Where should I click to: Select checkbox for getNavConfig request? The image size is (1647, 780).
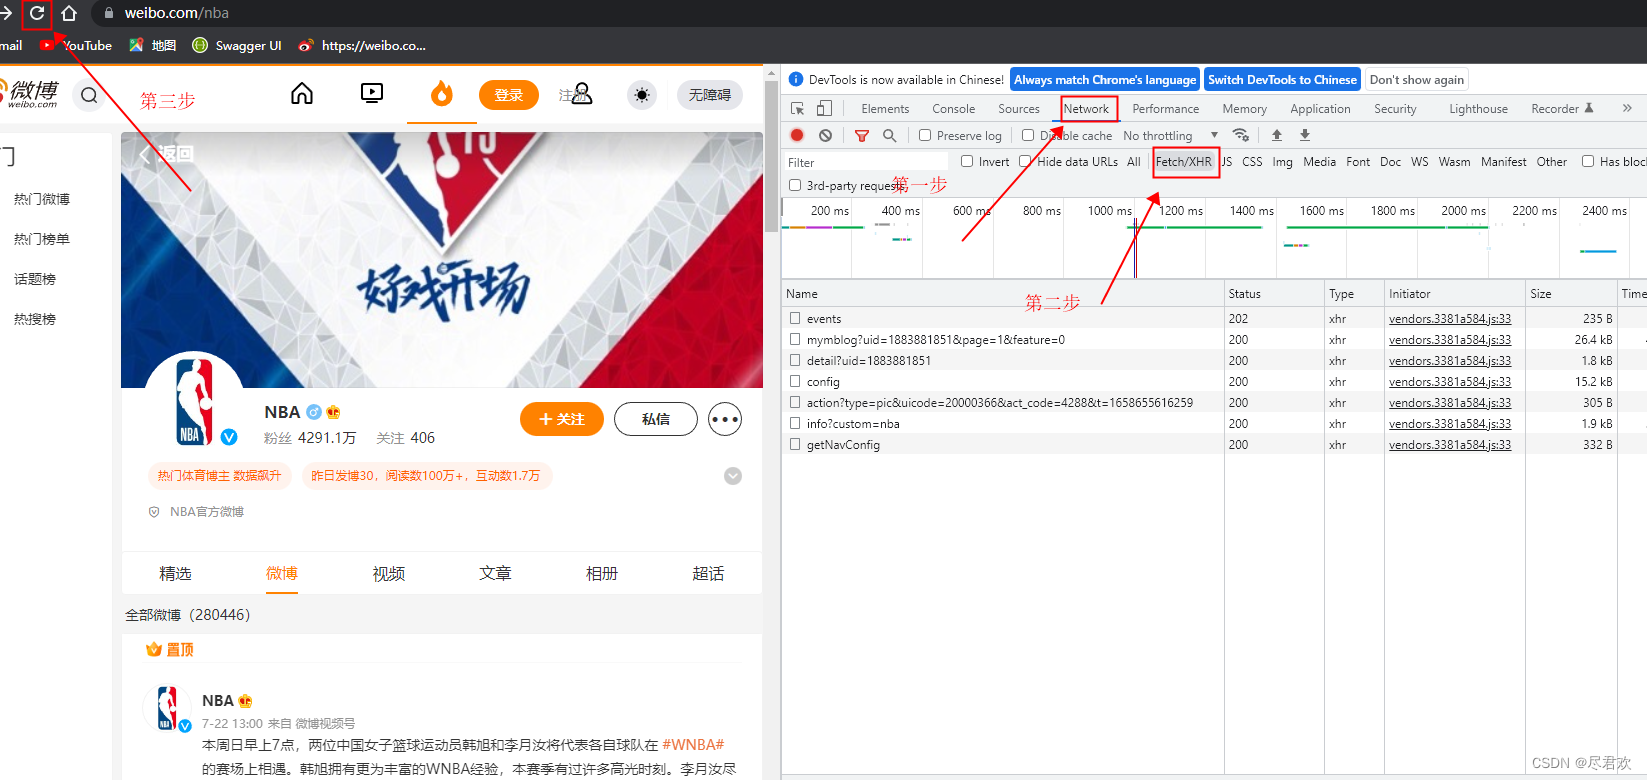pyautogui.click(x=795, y=444)
